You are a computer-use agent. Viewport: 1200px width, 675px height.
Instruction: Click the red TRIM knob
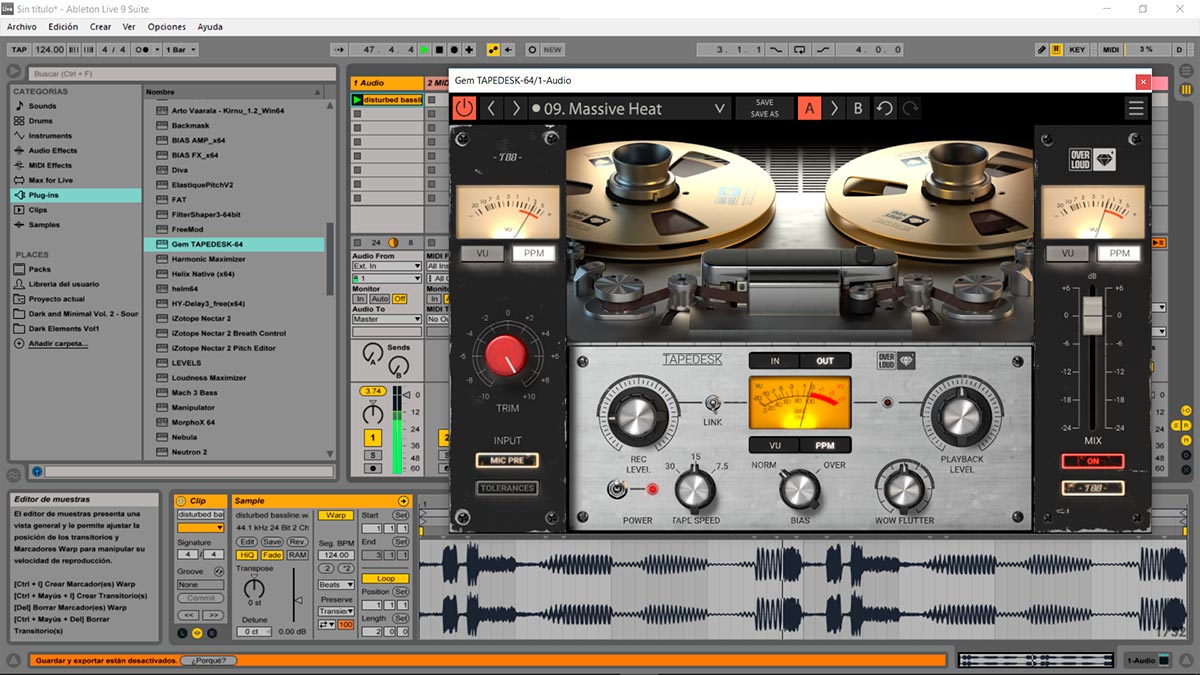pyautogui.click(x=508, y=358)
